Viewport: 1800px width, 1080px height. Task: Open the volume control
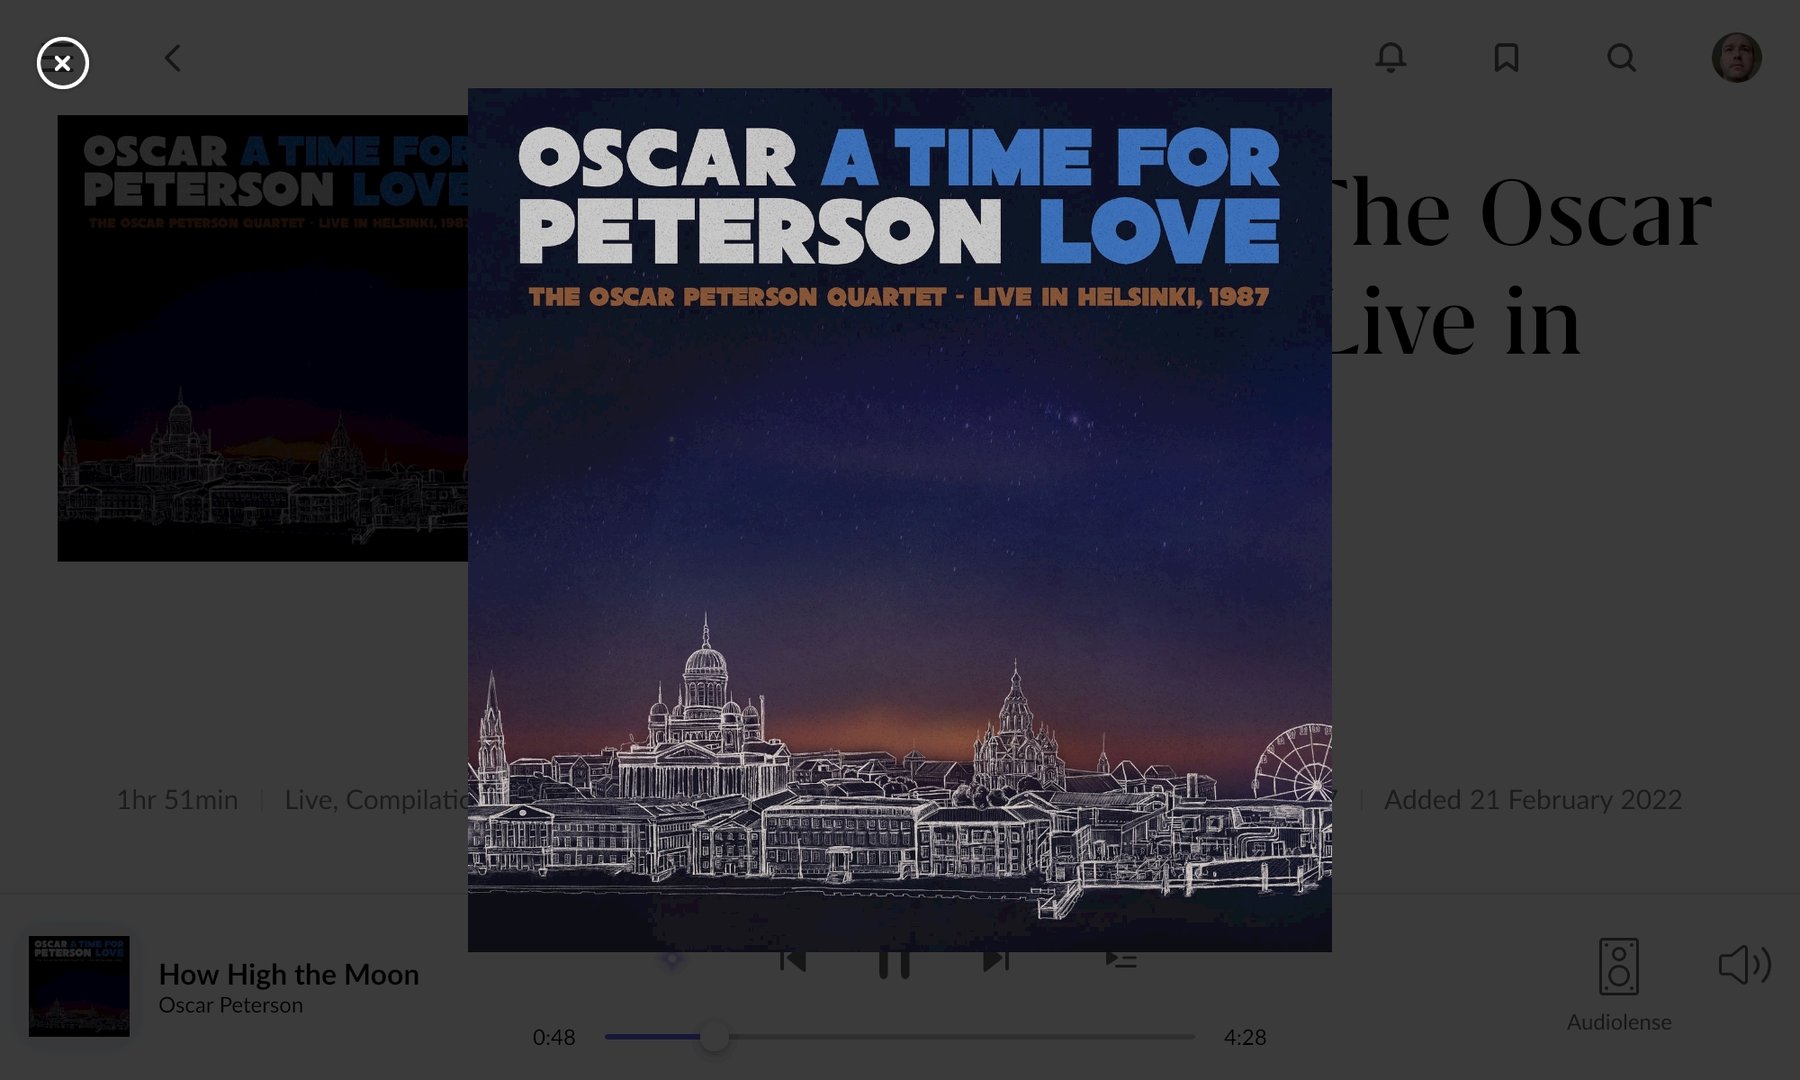pyautogui.click(x=1745, y=965)
